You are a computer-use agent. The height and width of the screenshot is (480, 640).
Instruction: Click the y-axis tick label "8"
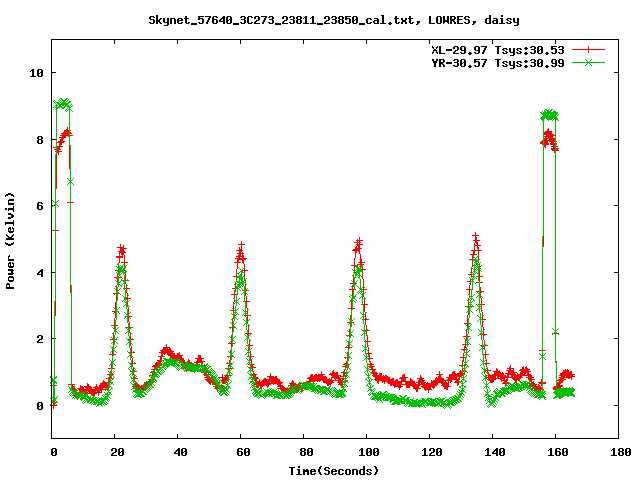[40, 140]
